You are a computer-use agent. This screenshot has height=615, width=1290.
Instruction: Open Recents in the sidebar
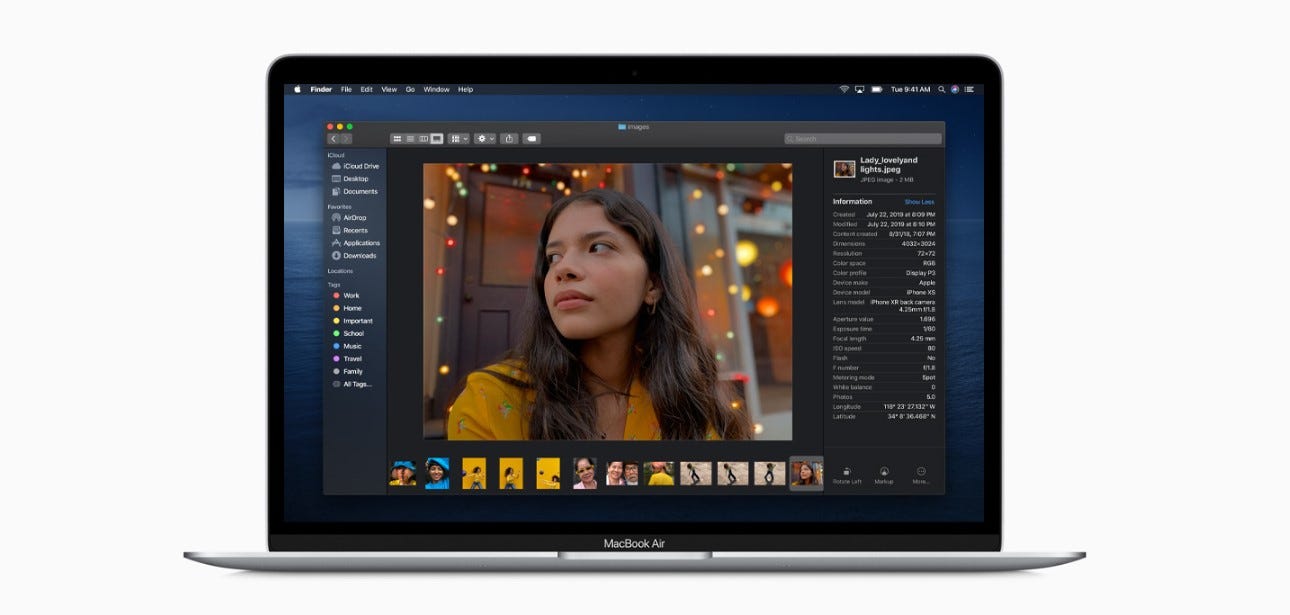[x=350, y=230]
